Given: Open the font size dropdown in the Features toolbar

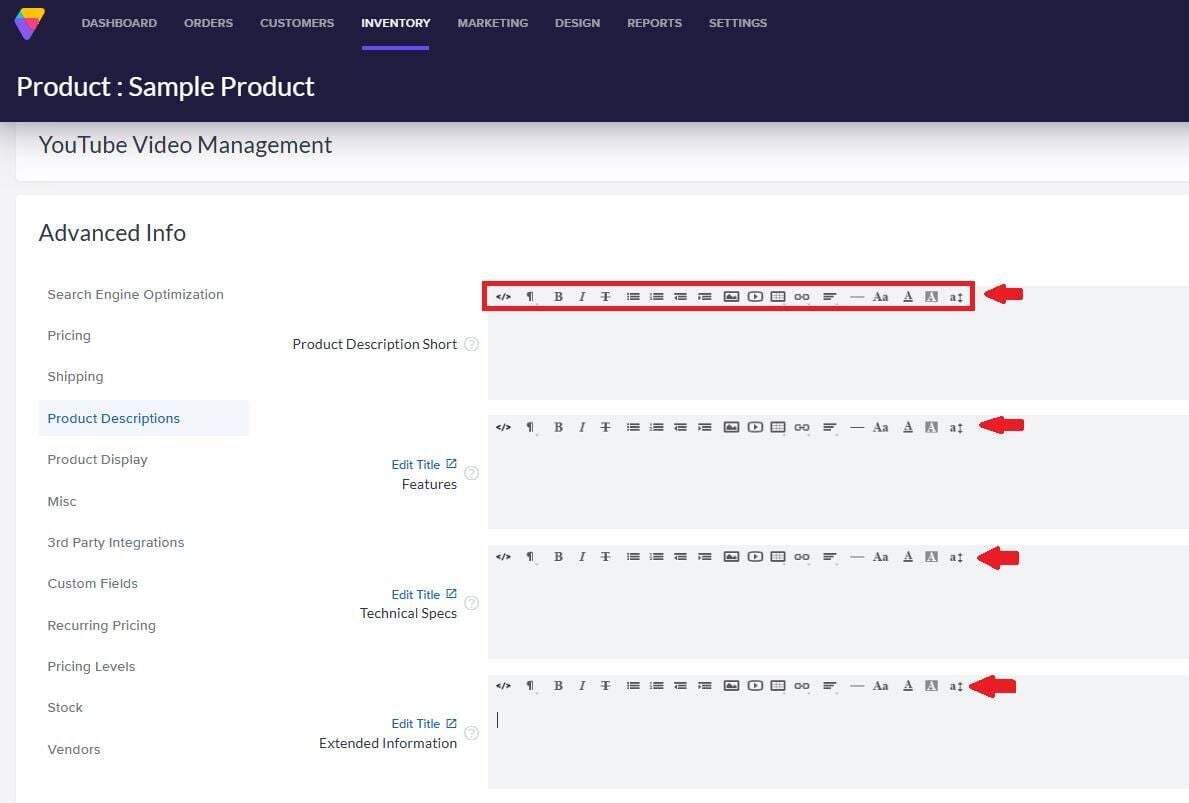Looking at the screenshot, I should point(881,426).
